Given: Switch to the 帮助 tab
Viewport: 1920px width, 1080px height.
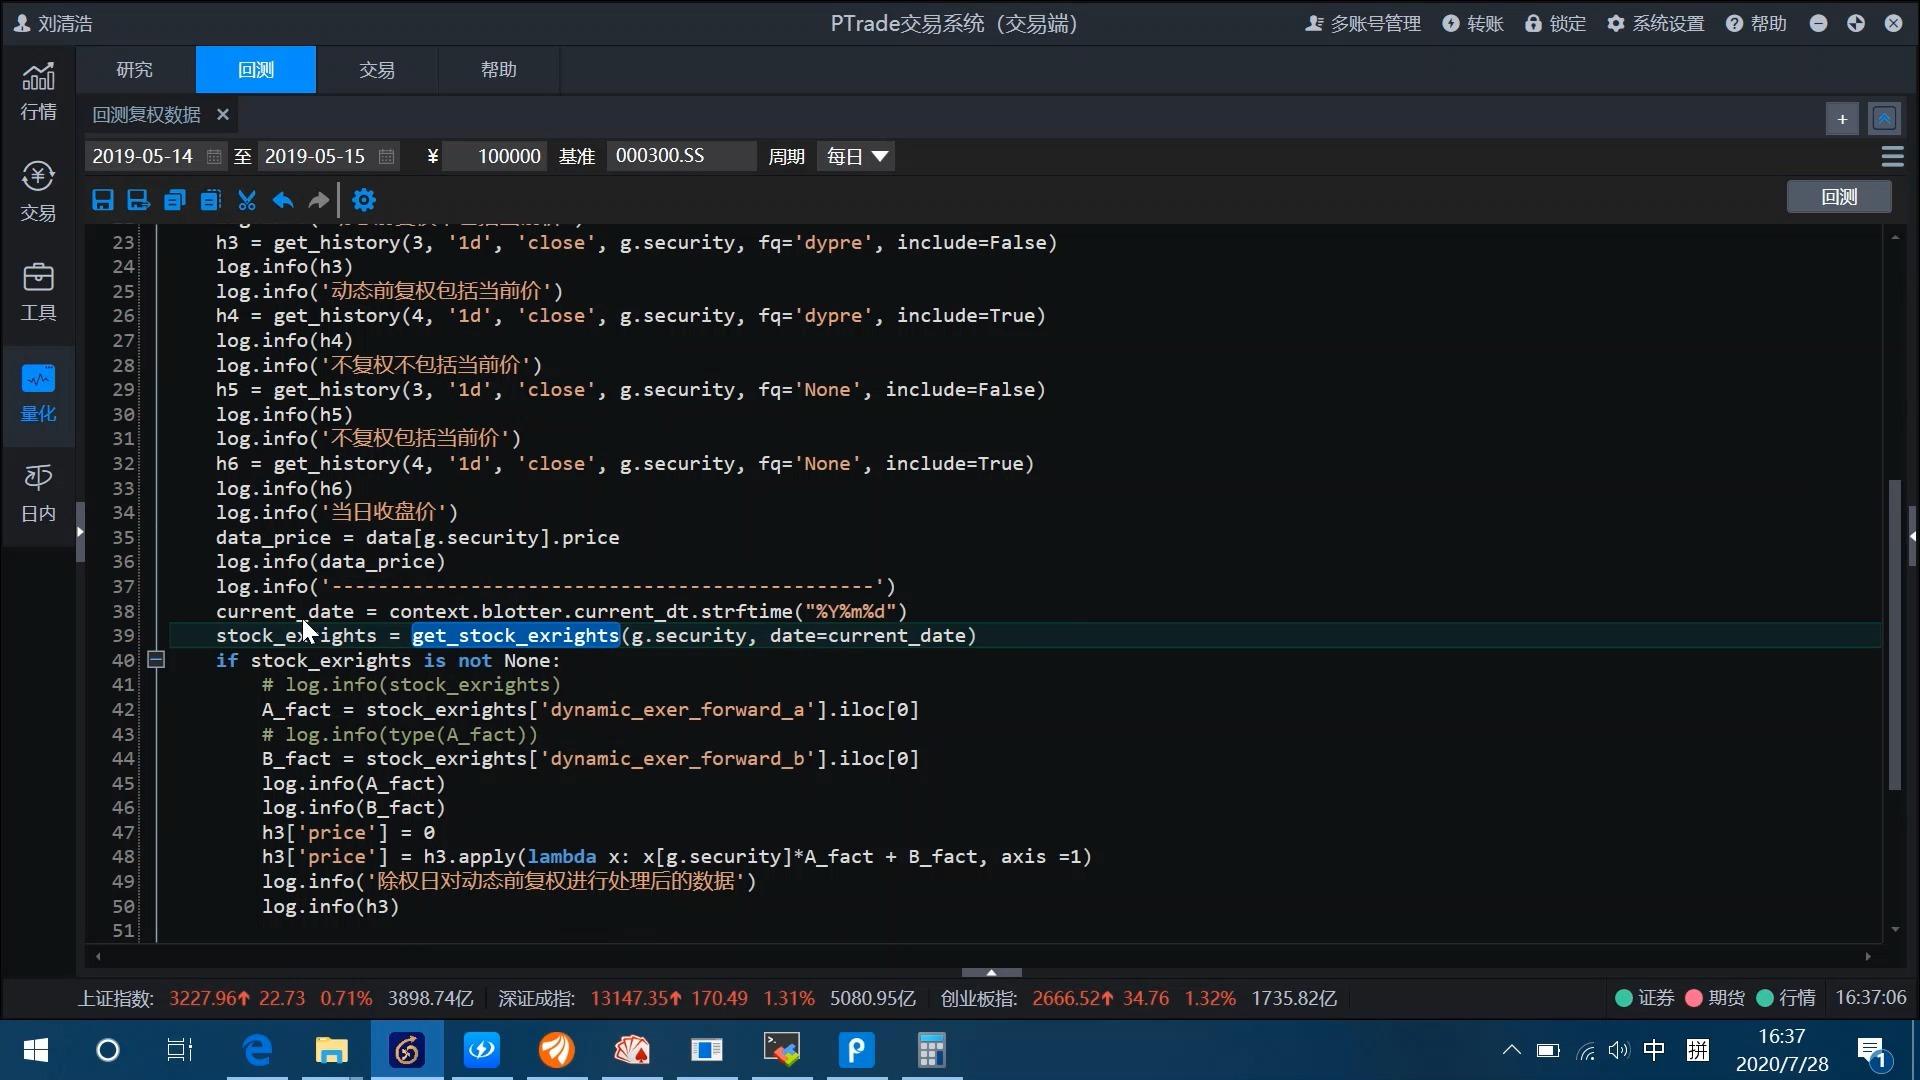Looking at the screenshot, I should pyautogui.click(x=498, y=69).
